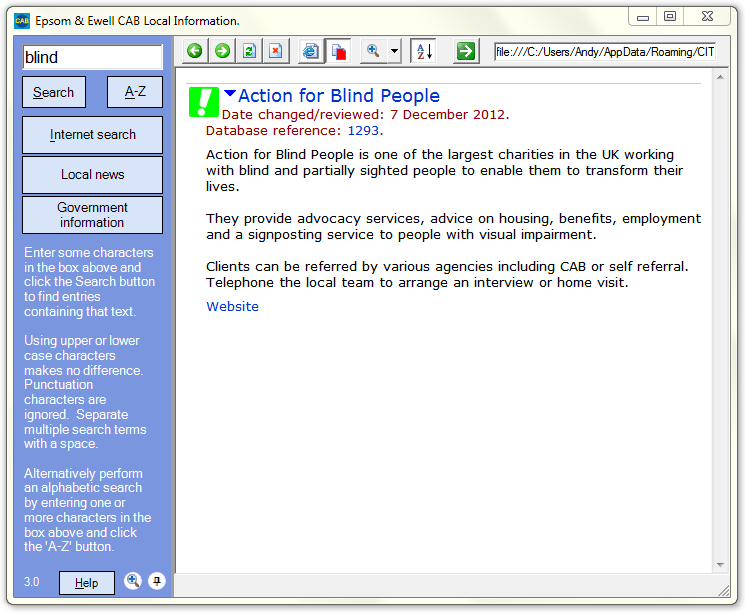Viewport: 745px width, 613px height.
Task: Open Internet search
Action: click(x=93, y=135)
